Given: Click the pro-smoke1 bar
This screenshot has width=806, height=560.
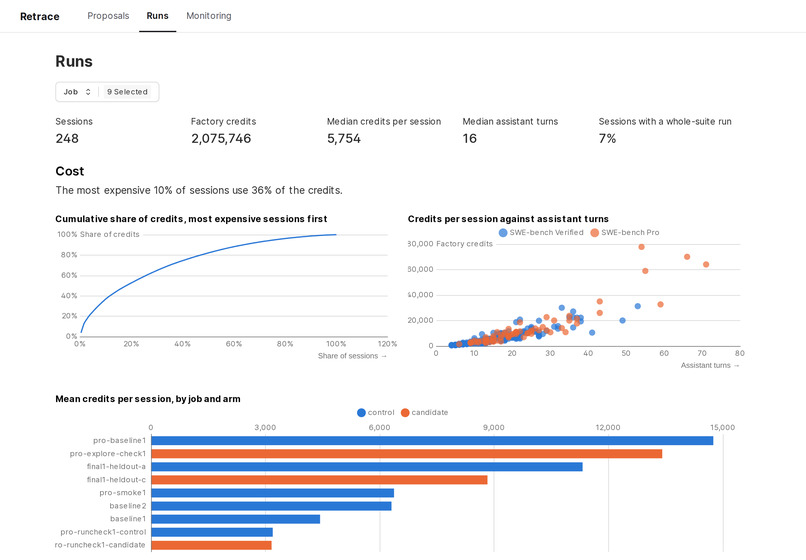Looking at the screenshot, I should (x=272, y=493).
